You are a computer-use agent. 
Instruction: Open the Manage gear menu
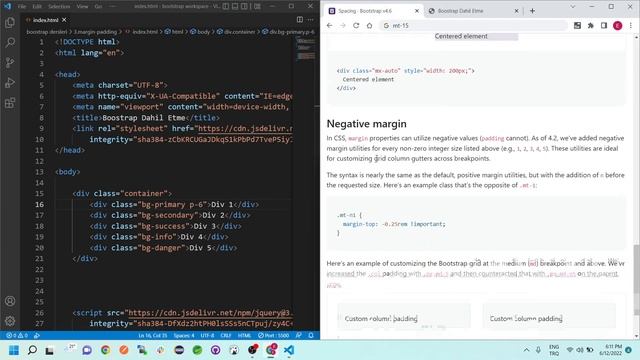tap(10, 321)
